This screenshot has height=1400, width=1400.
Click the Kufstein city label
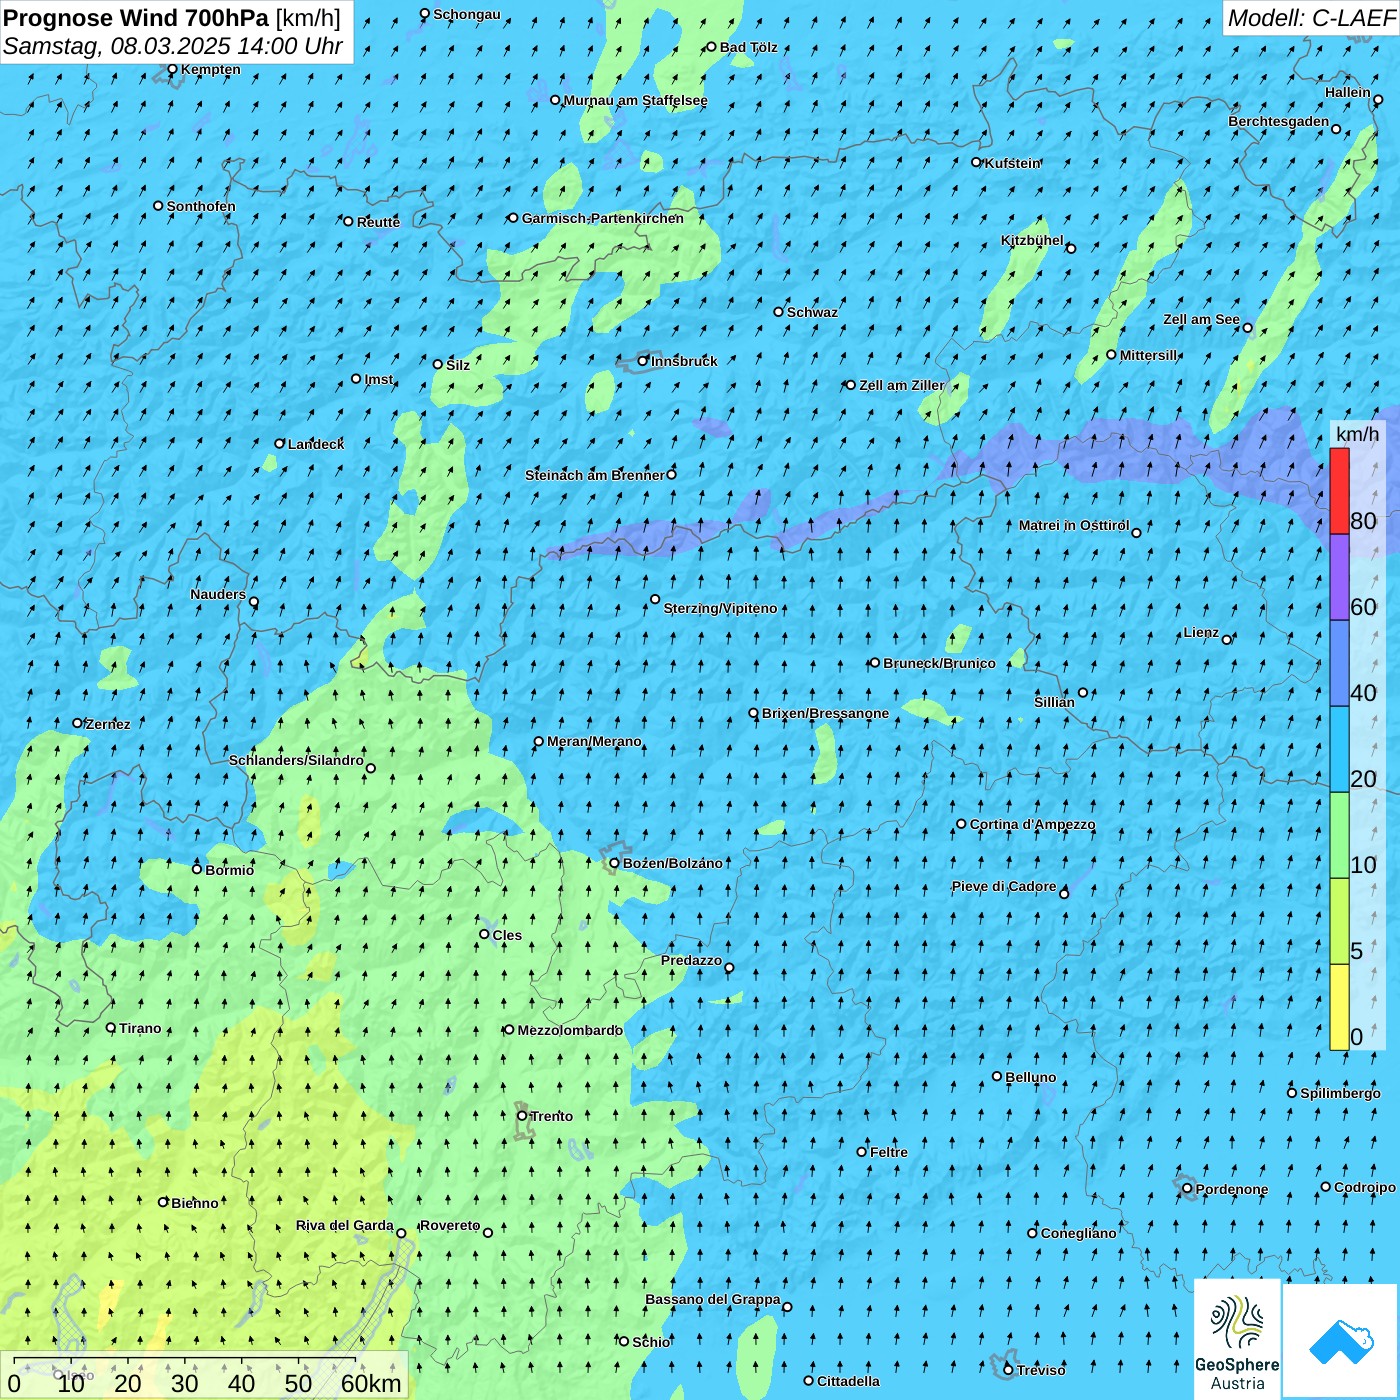coord(1013,163)
